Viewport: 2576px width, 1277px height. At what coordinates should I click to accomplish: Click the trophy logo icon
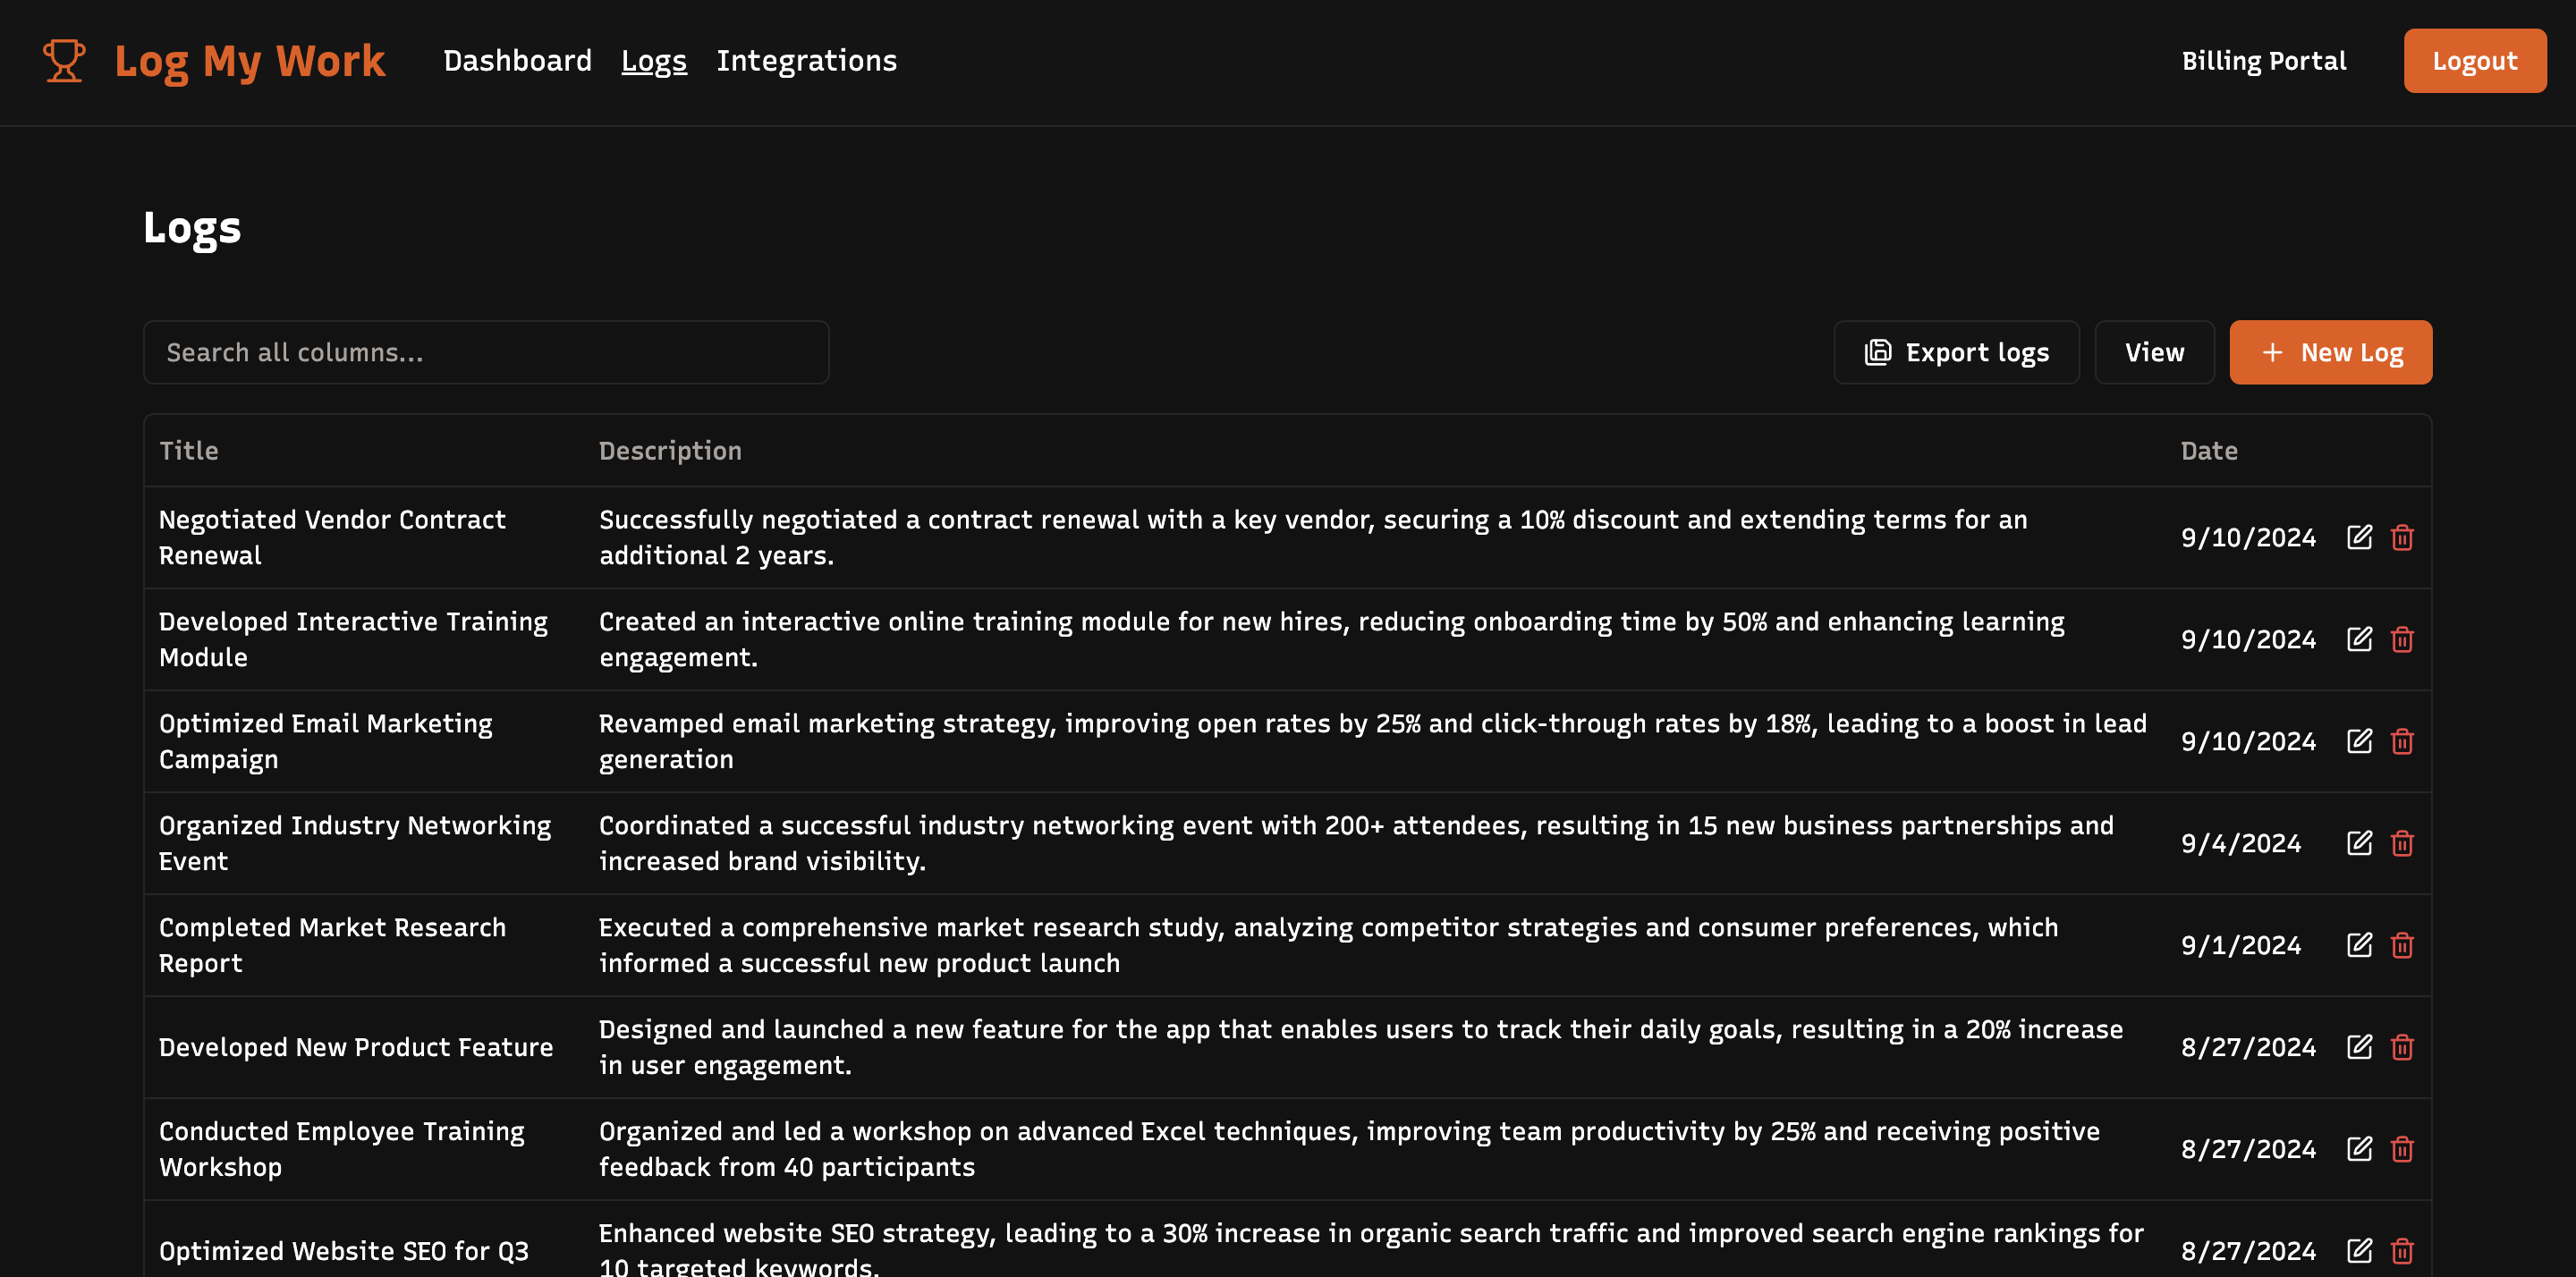(x=64, y=60)
